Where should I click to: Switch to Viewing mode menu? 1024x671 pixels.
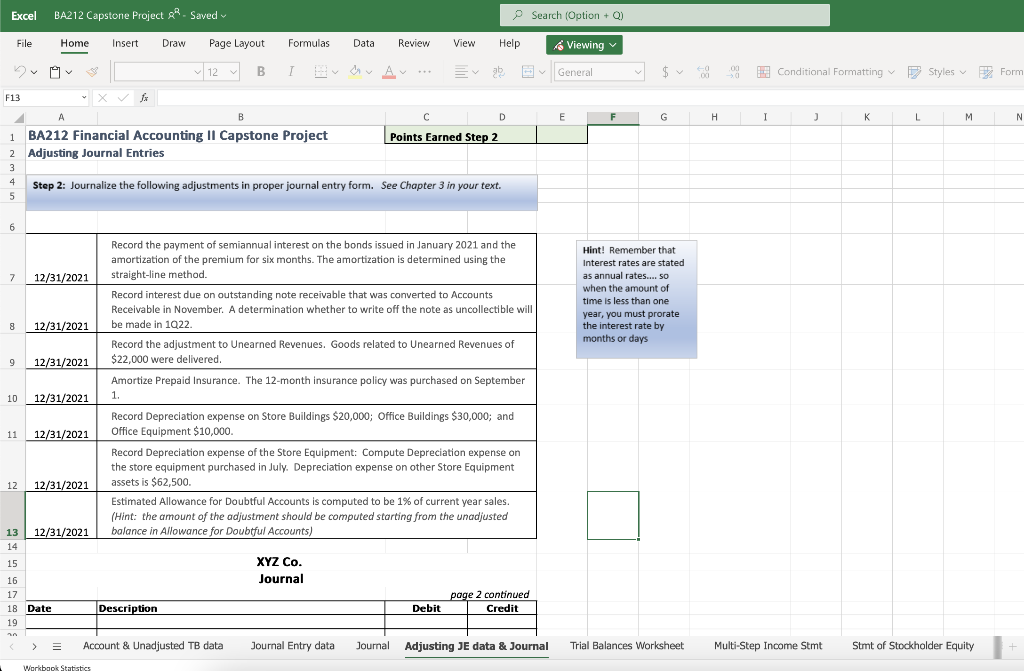[584, 45]
